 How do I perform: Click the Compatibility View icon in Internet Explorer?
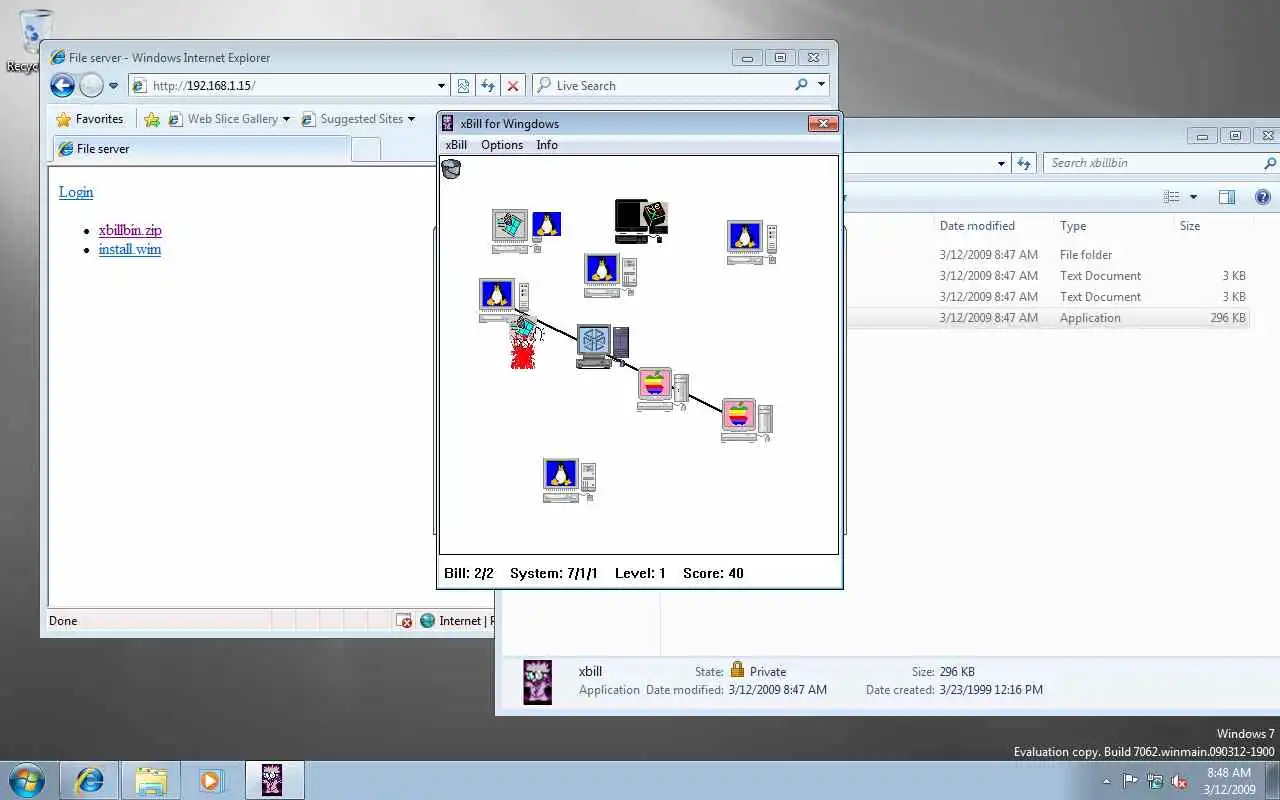pyautogui.click(x=463, y=86)
